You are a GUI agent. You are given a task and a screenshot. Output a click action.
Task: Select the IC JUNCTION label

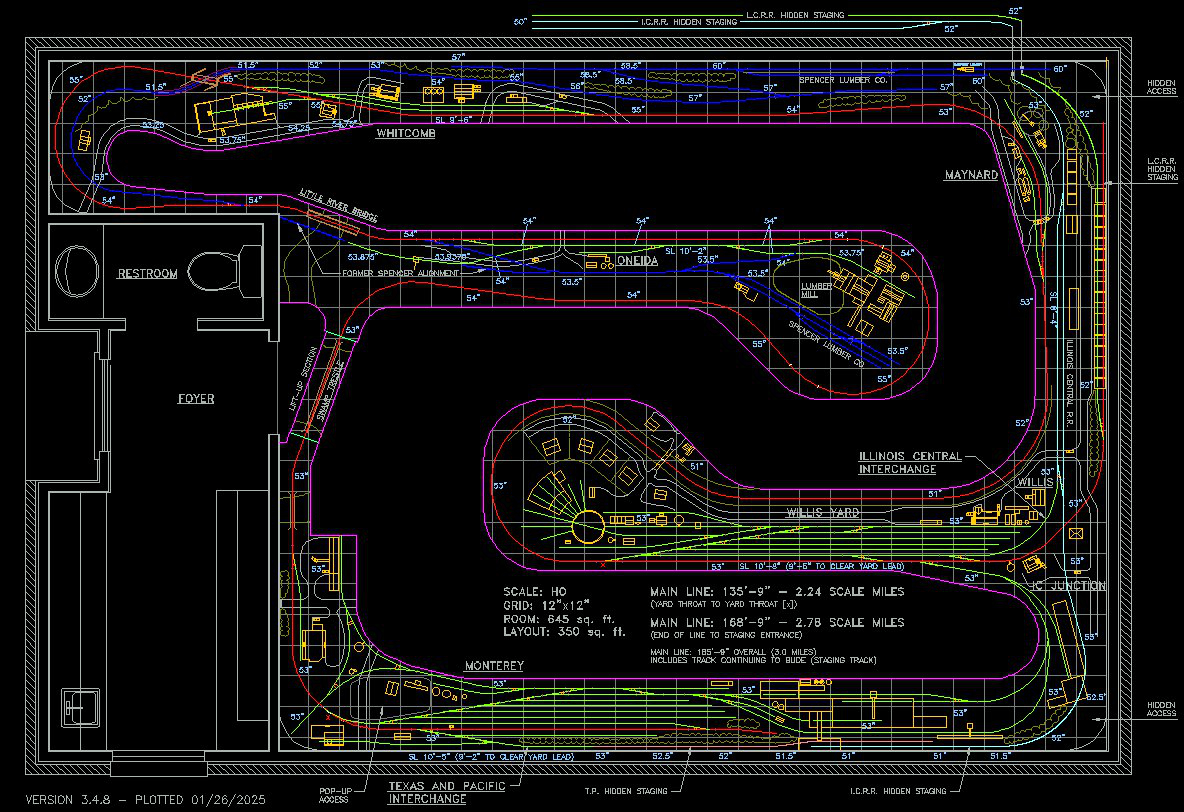1068,585
